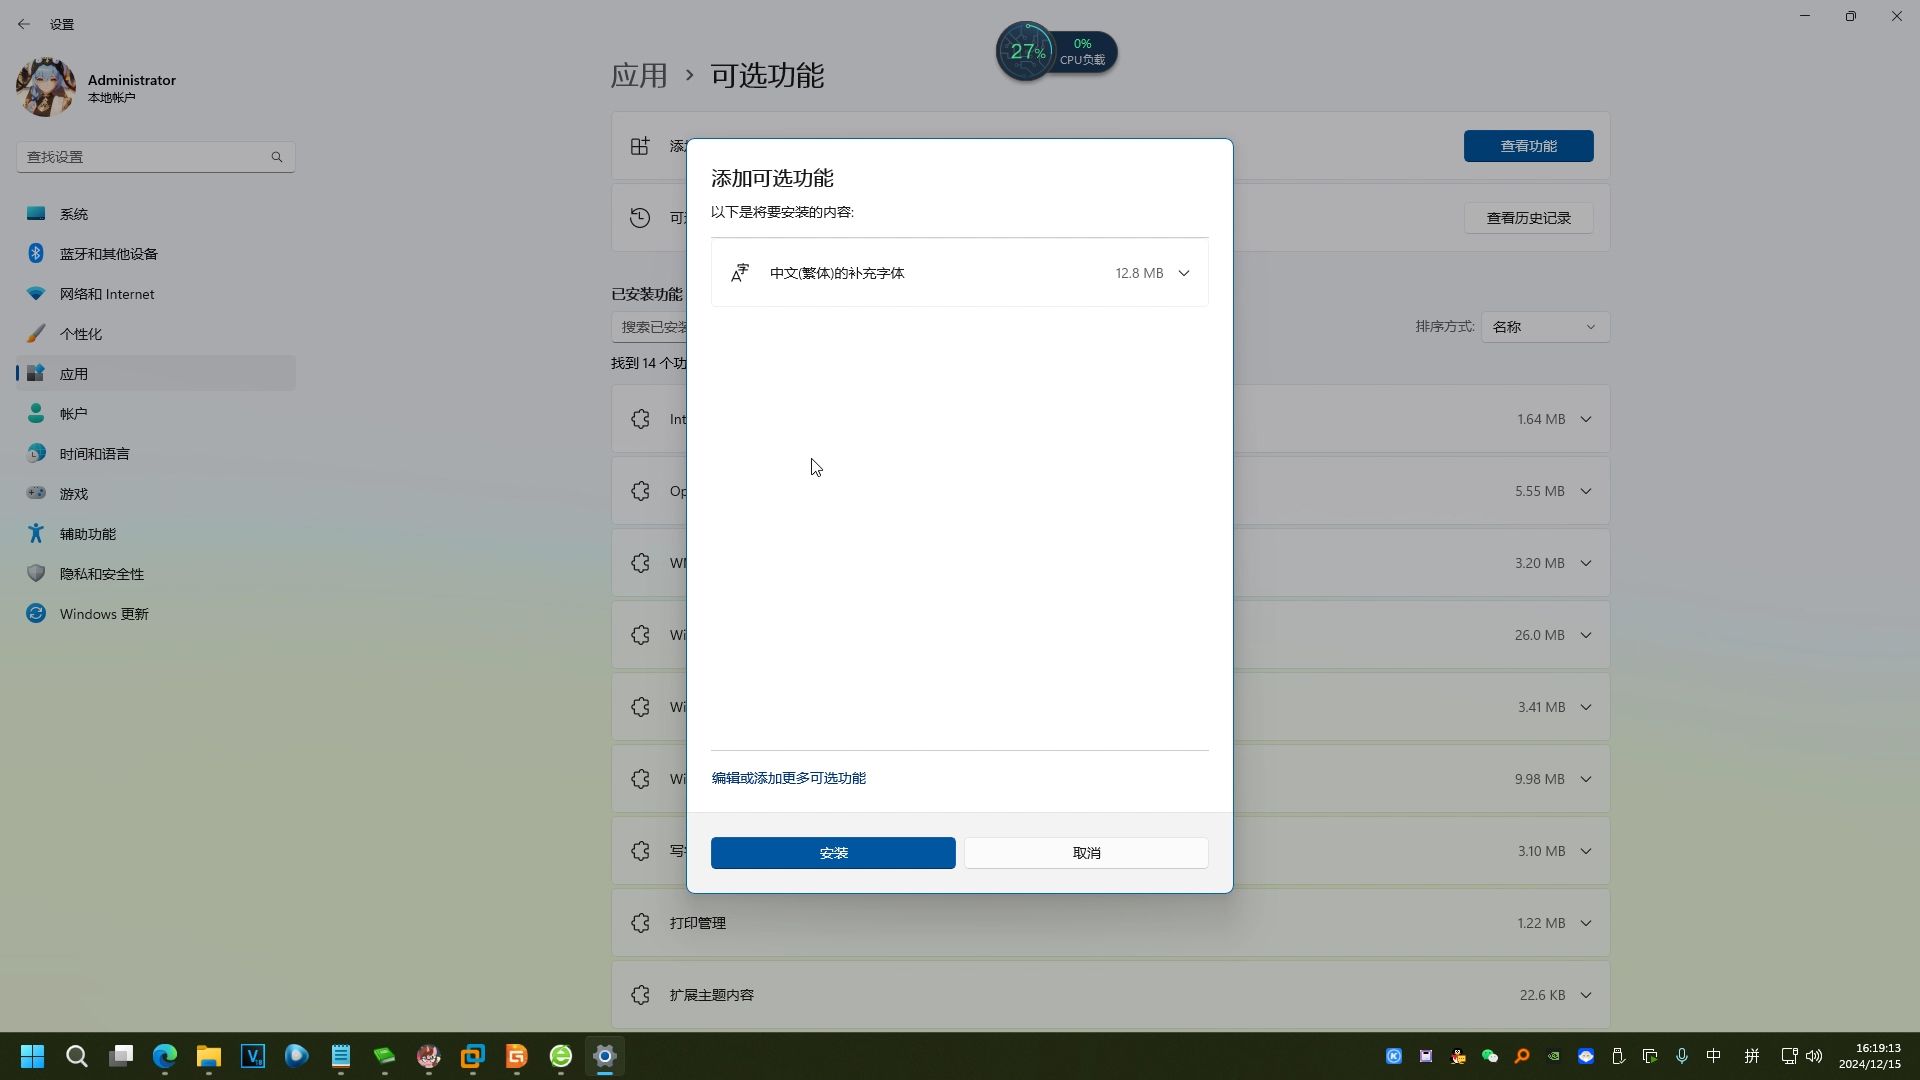Open the 排序方式 名称 dropdown
Viewport: 1920px width, 1080px height.
pos(1544,326)
